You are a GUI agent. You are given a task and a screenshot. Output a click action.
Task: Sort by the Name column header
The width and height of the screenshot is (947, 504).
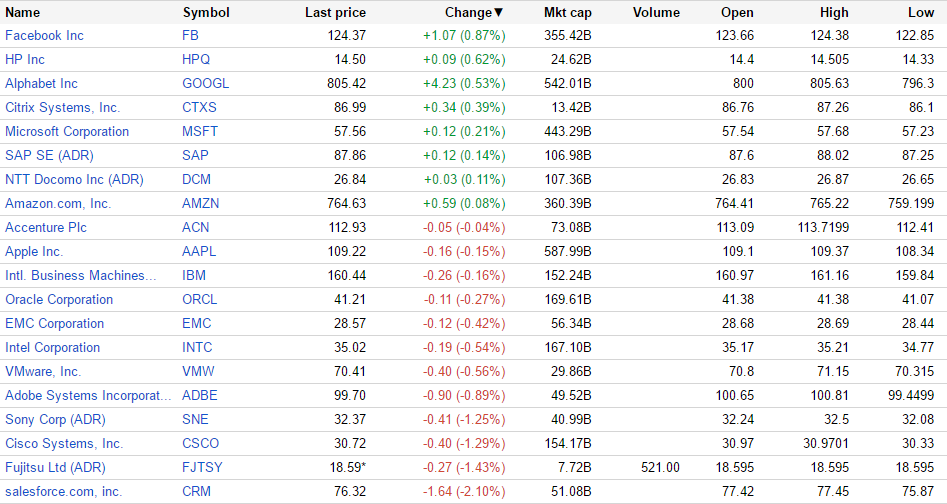point(23,13)
